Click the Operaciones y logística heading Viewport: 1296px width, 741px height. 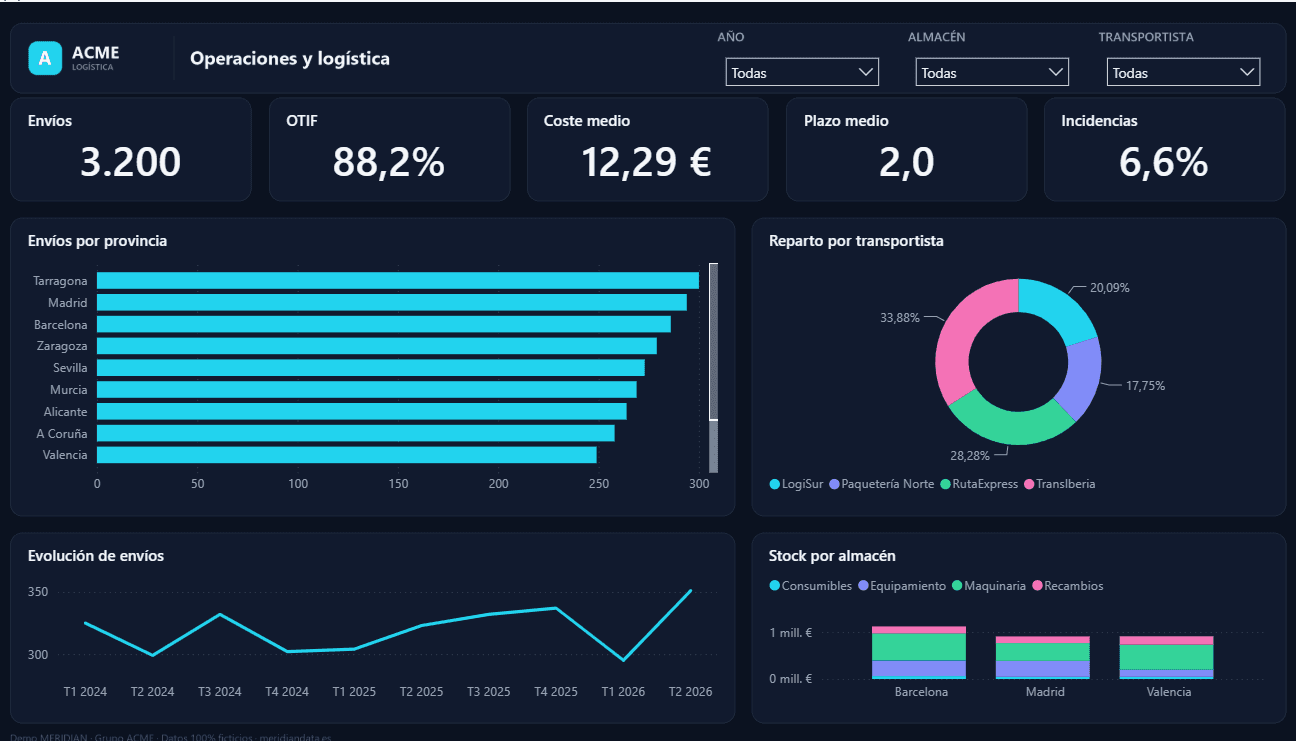290,59
